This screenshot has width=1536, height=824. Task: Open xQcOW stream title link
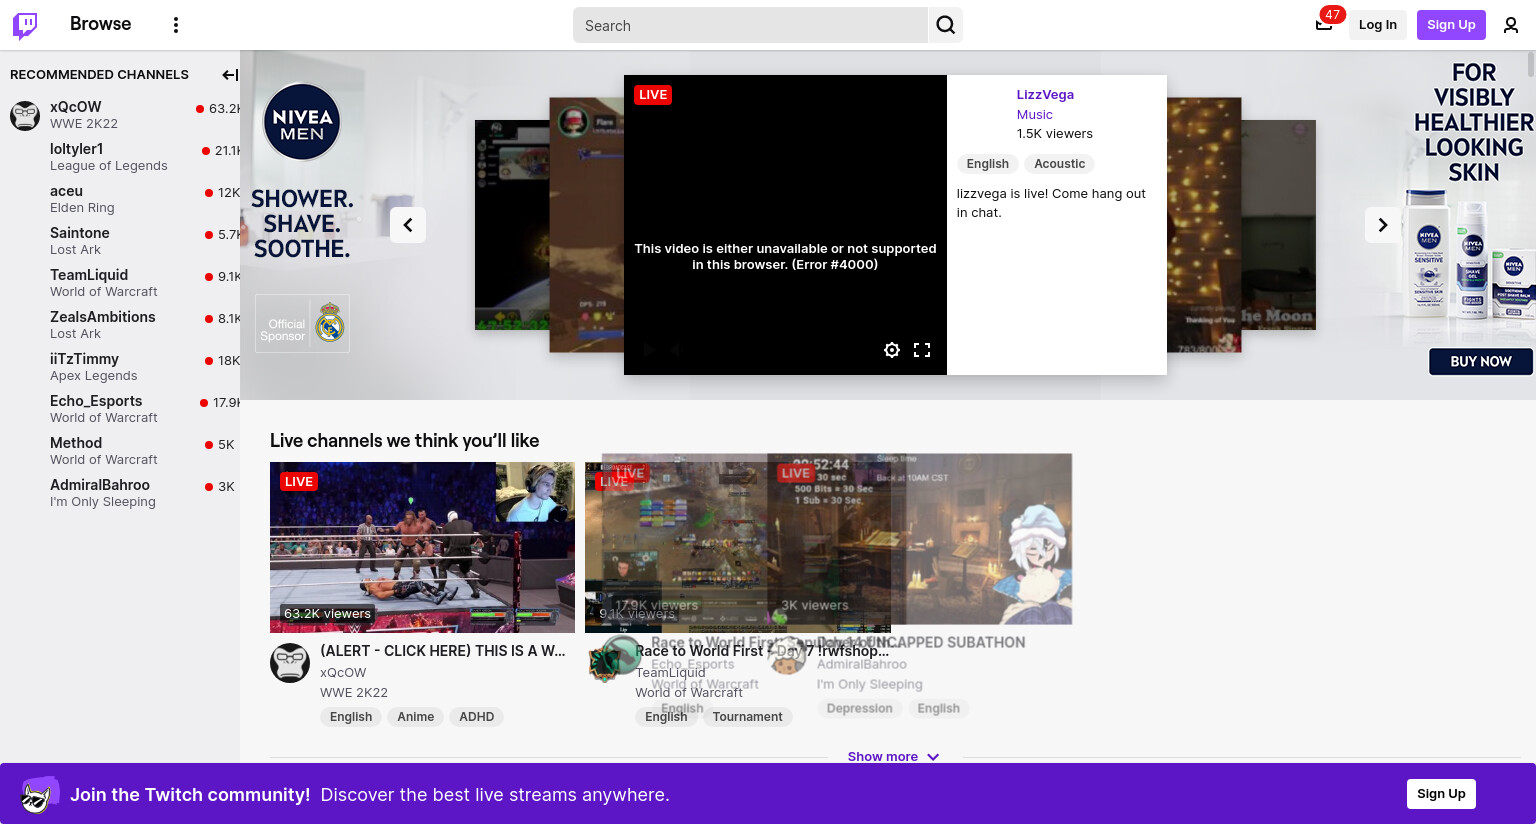pos(443,651)
